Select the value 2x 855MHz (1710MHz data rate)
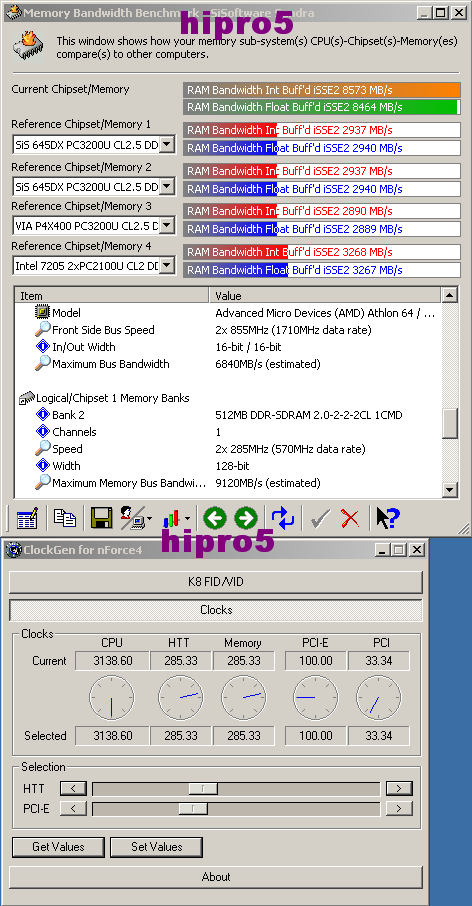This screenshot has width=472, height=906. (293, 330)
